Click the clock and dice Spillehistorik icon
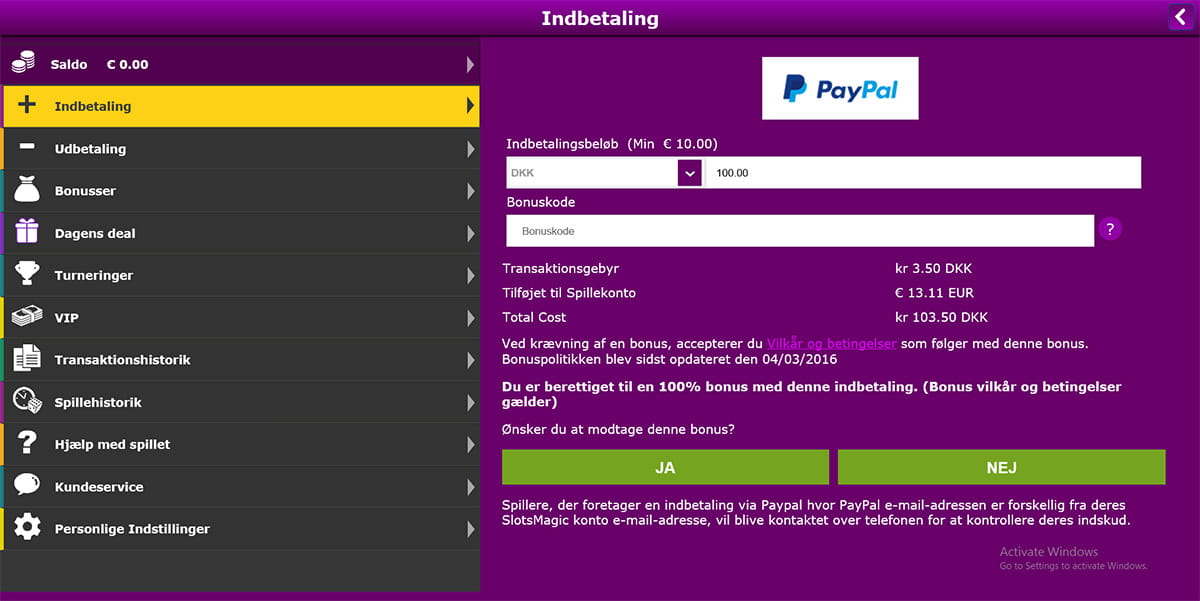 point(27,401)
